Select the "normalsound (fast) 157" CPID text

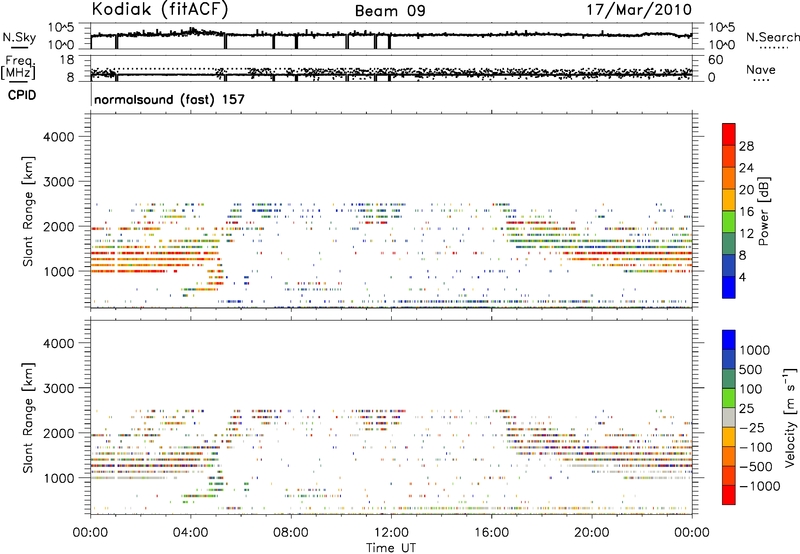(x=169, y=99)
